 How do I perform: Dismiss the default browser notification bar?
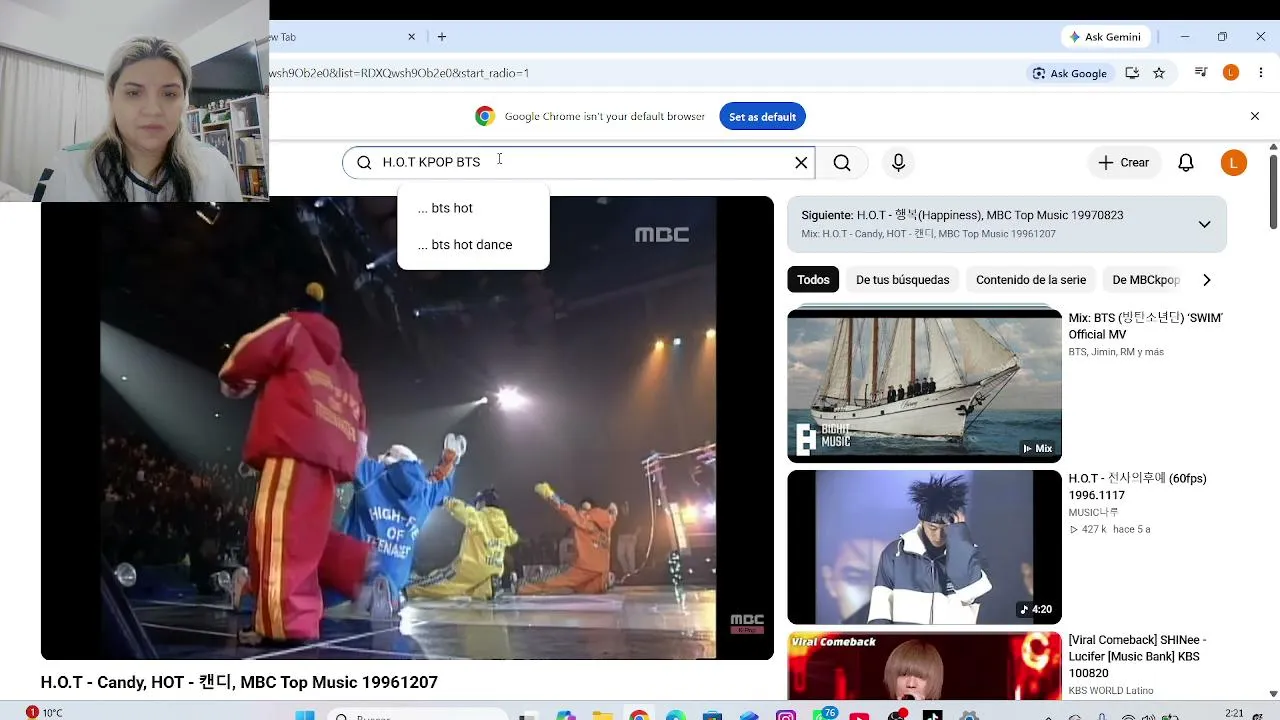click(x=1255, y=117)
